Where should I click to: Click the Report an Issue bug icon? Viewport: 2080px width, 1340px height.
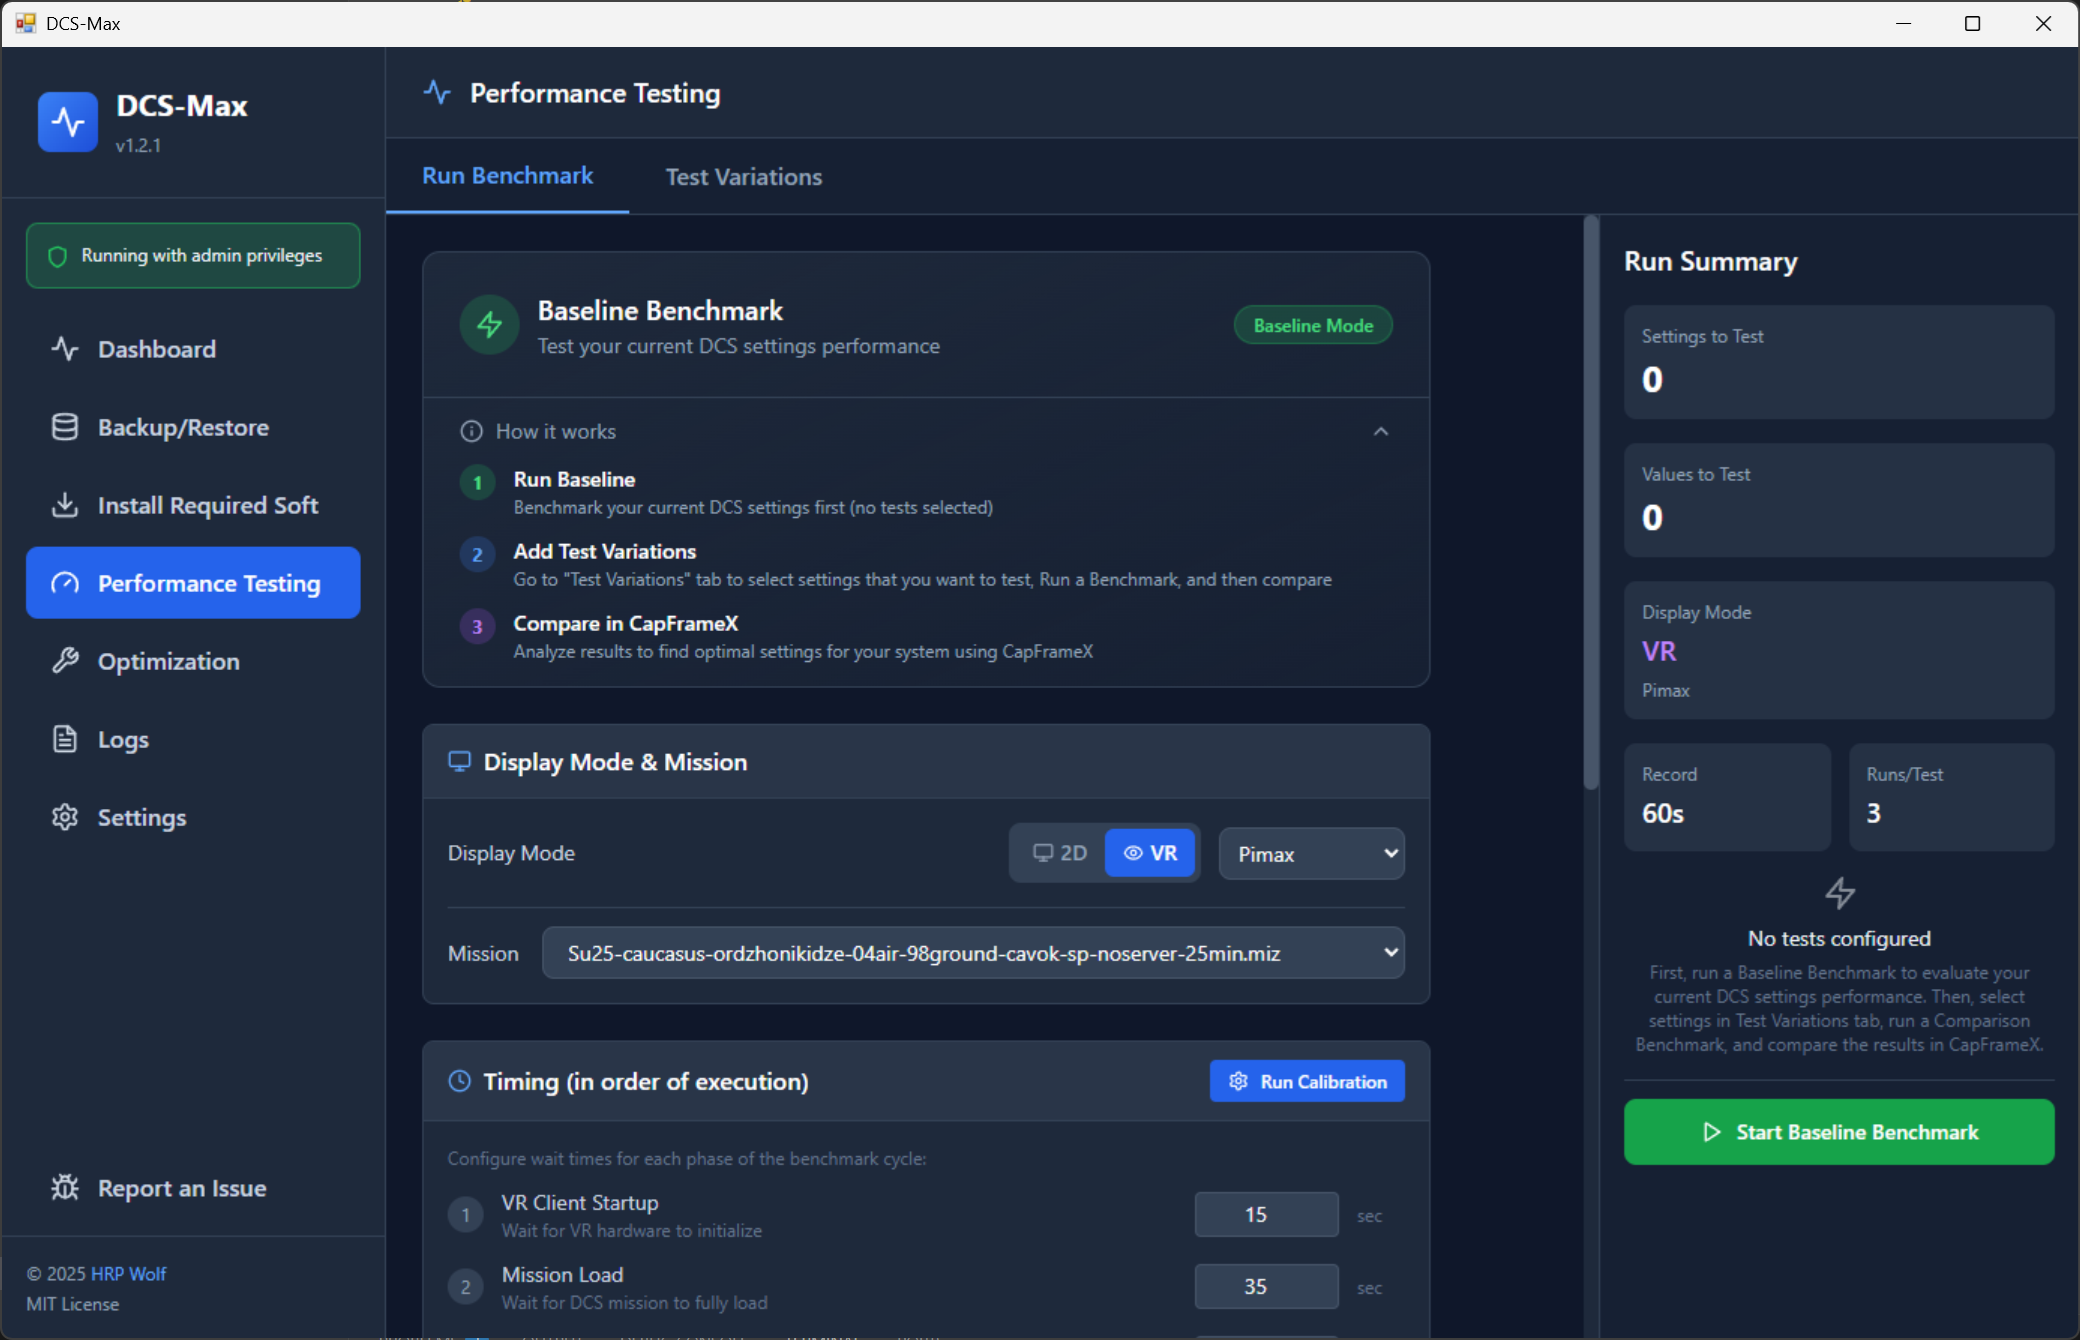coord(65,1188)
